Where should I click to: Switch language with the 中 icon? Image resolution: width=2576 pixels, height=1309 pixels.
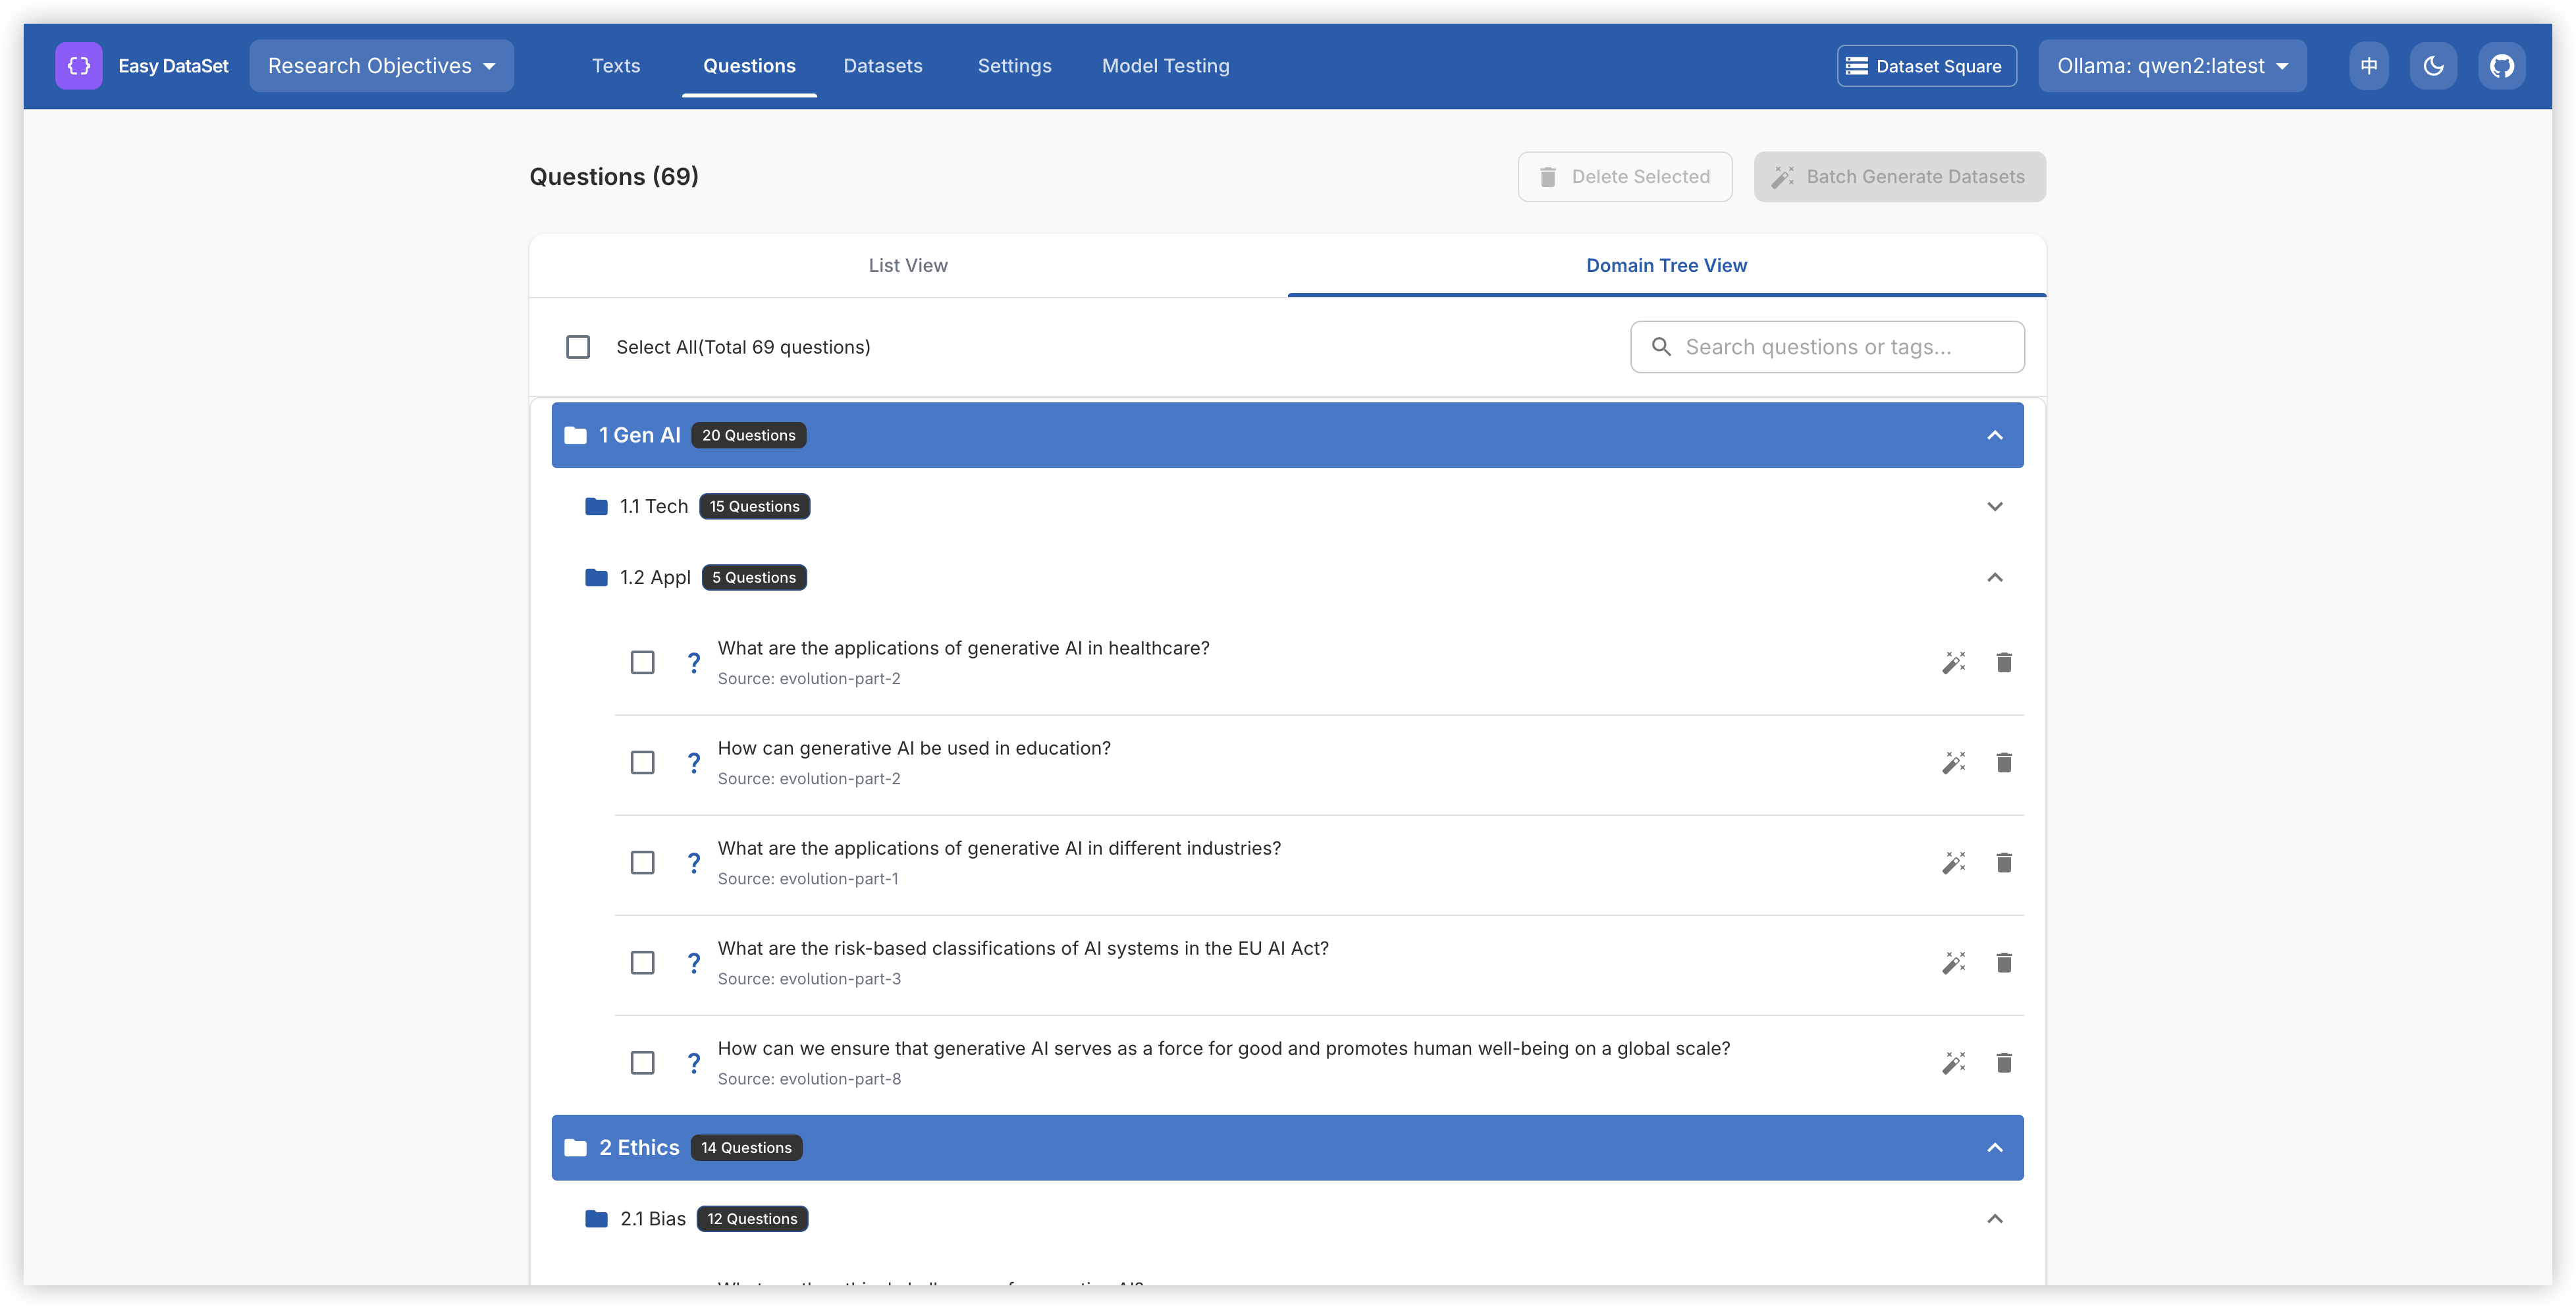tap(2368, 66)
